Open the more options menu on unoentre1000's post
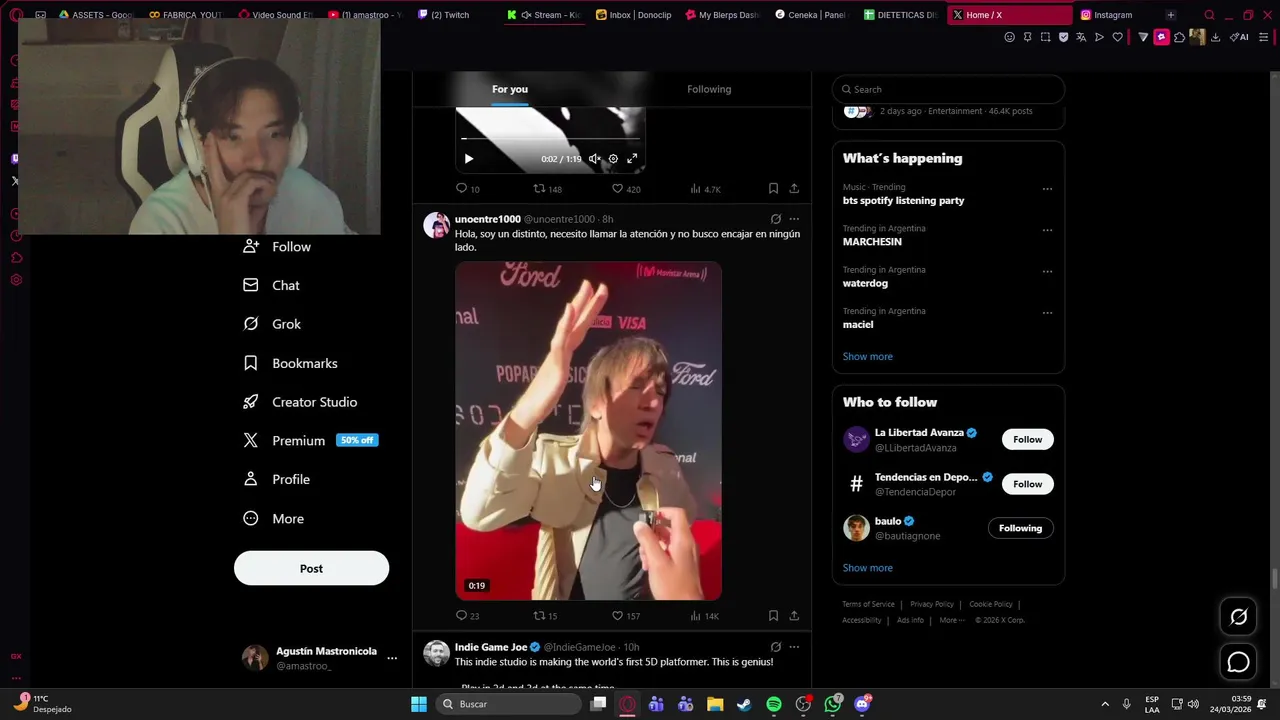The width and height of the screenshot is (1280, 720). pyautogui.click(x=794, y=219)
